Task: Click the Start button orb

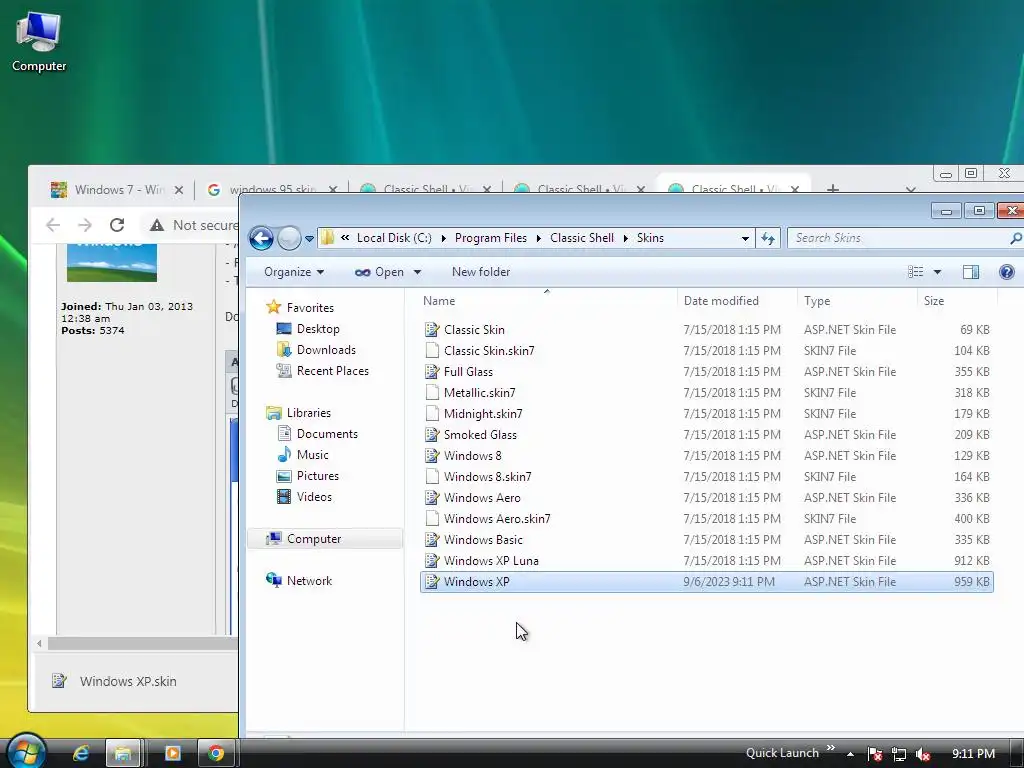Action: click(x=27, y=752)
